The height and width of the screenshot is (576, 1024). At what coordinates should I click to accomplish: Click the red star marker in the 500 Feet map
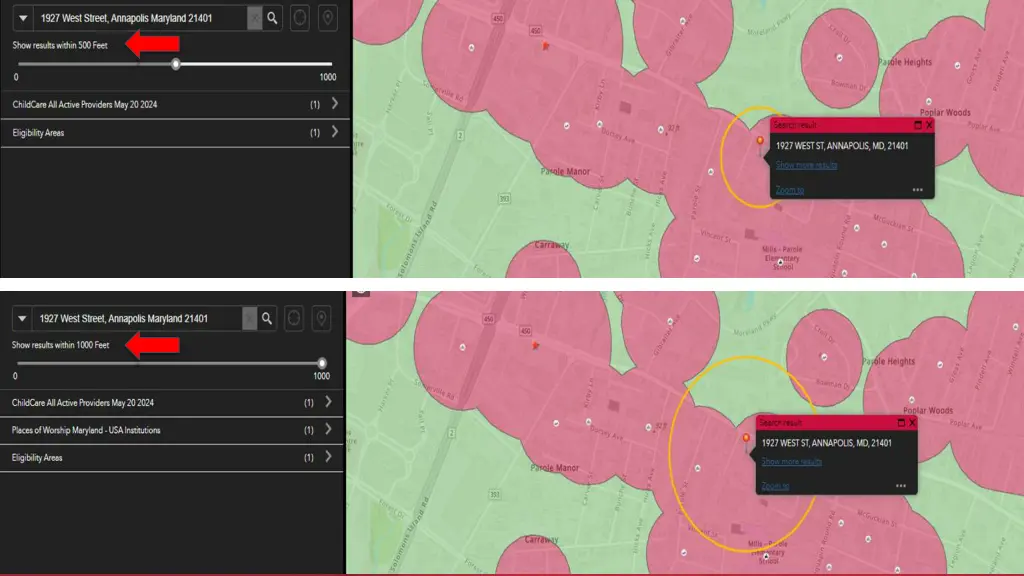tap(545, 46)
